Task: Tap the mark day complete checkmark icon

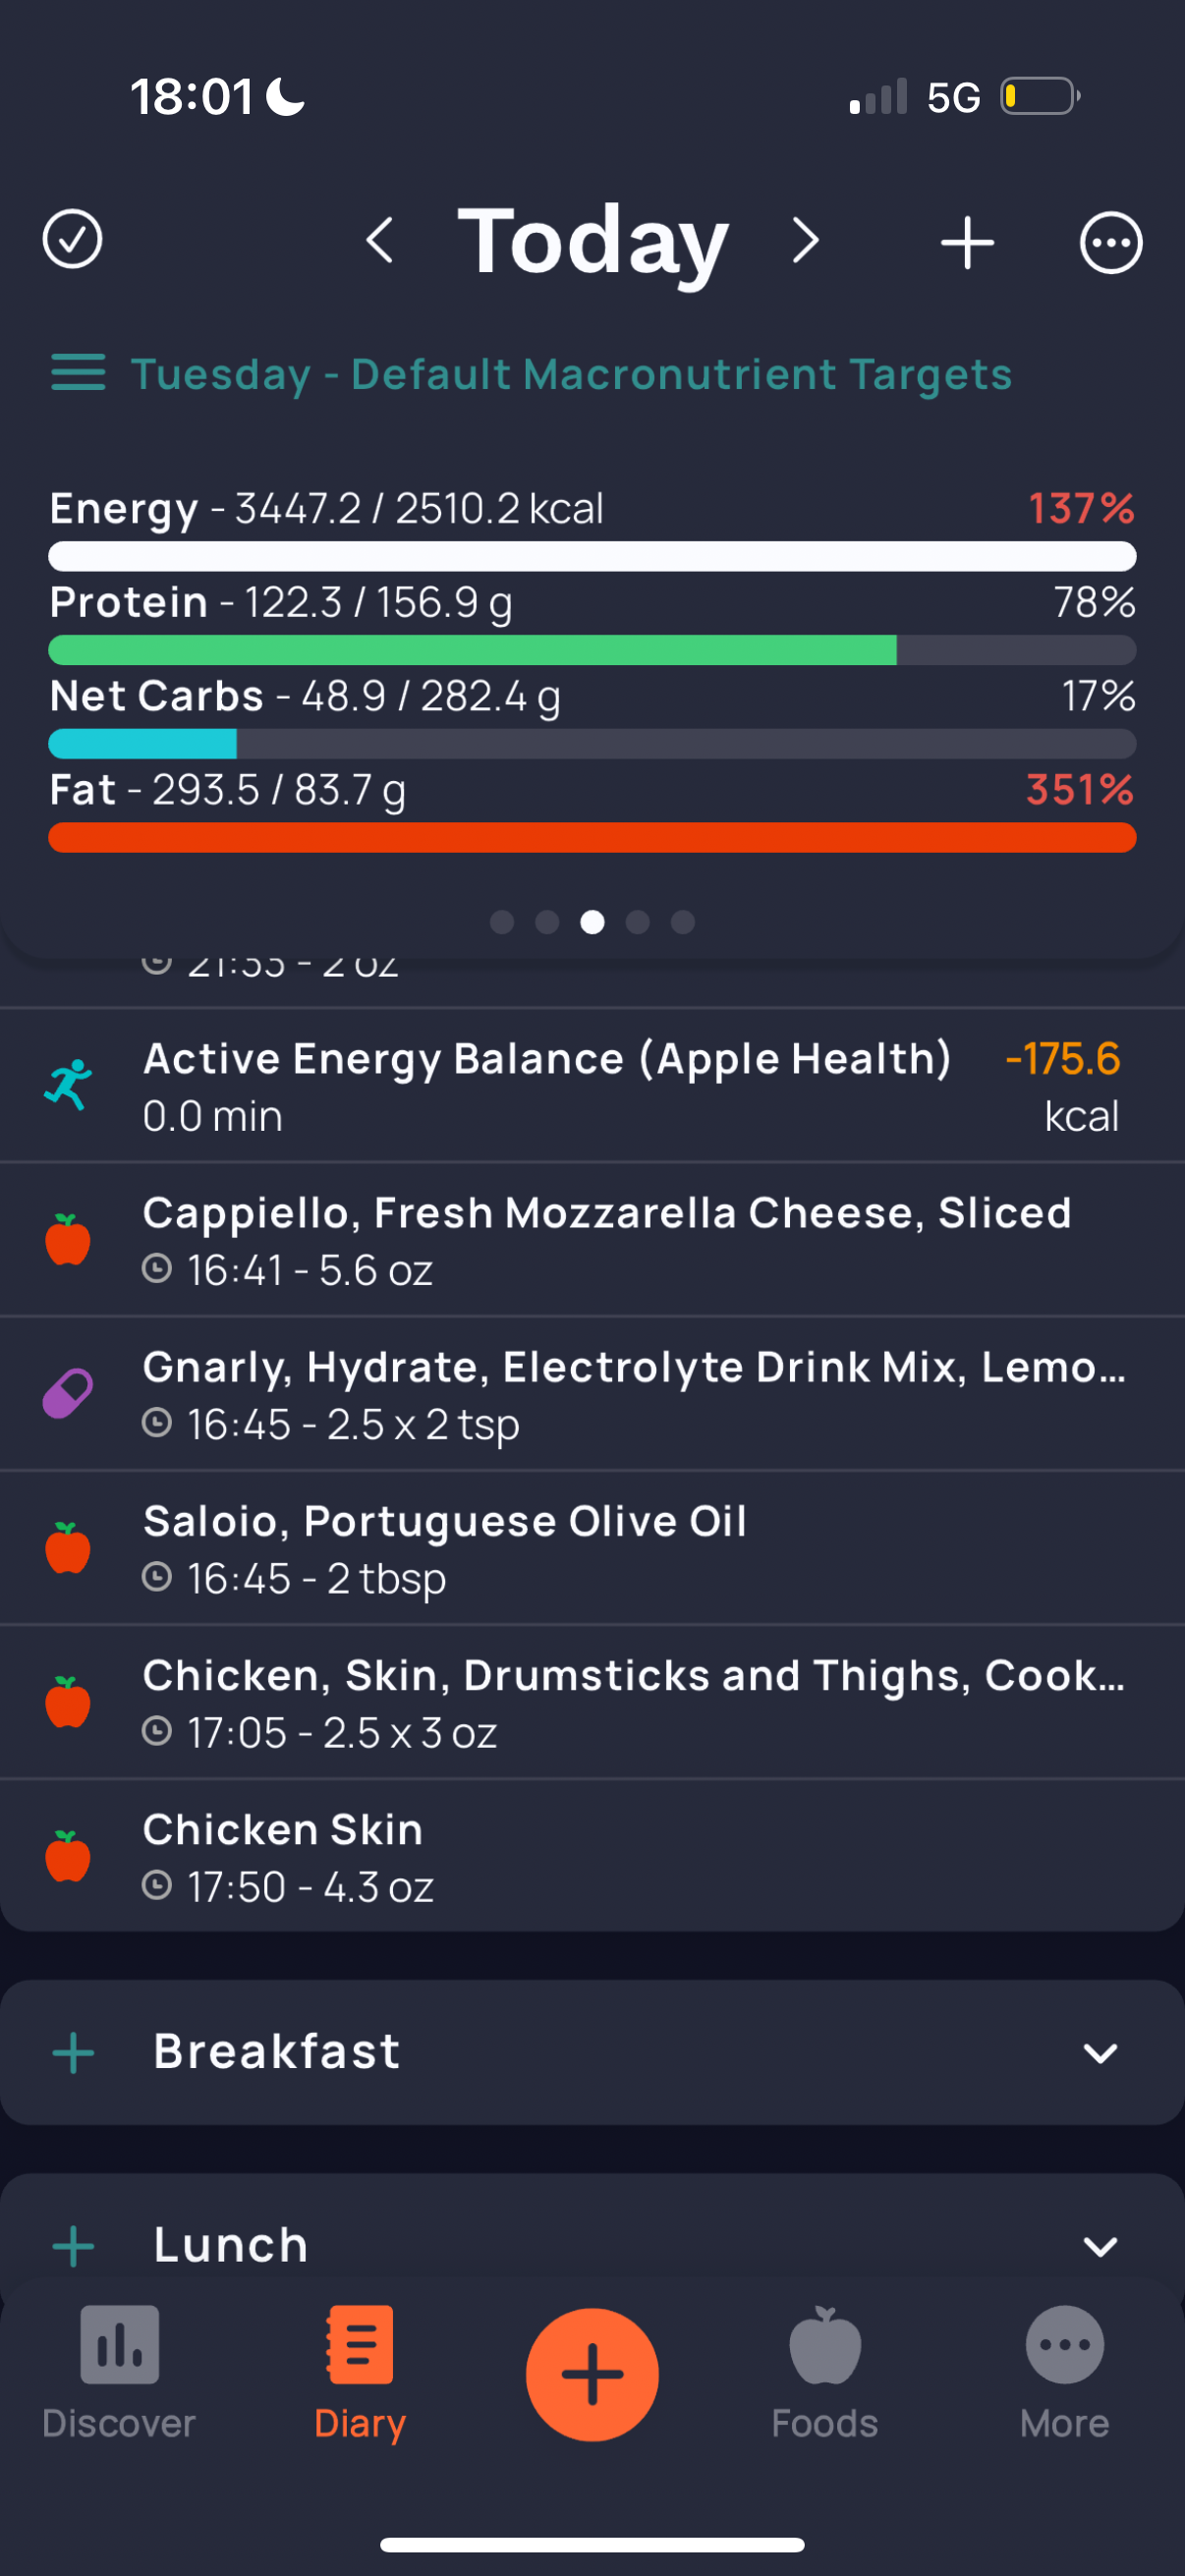Action: click(x=72, y=240)
